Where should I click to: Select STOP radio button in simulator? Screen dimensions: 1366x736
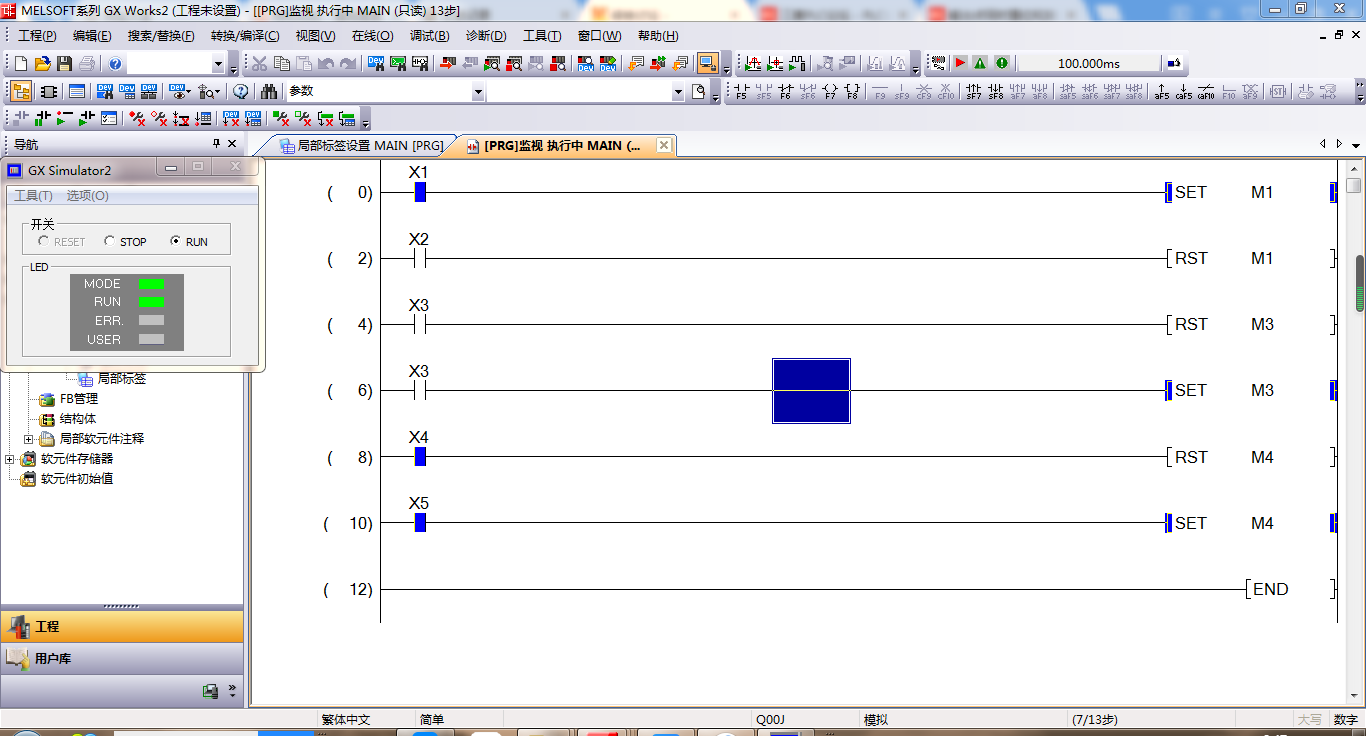click(x=110, y=242)
